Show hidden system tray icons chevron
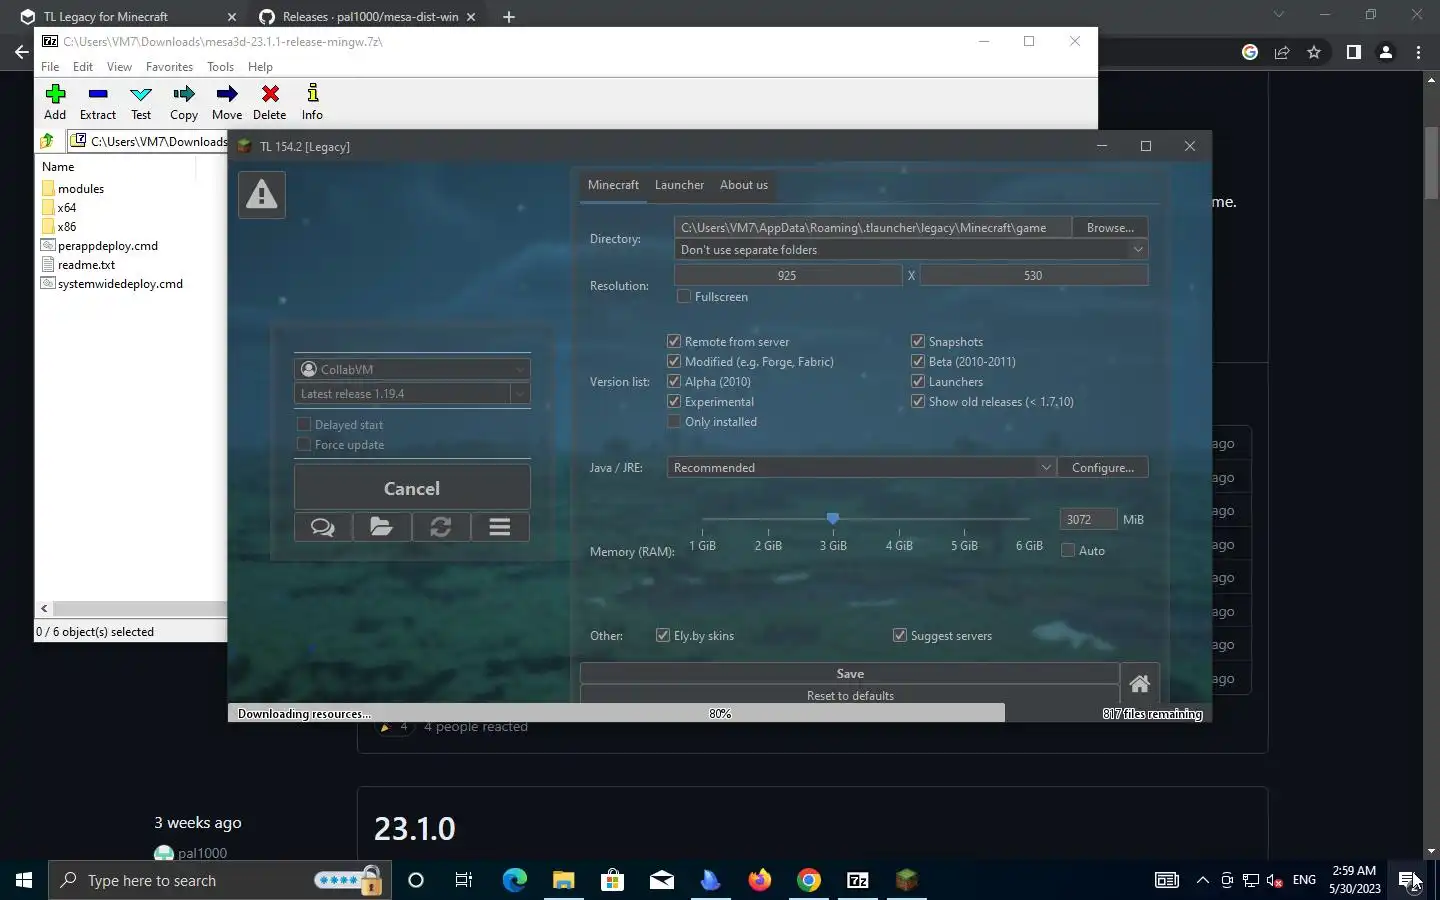This screenshot has height=900, width=1440. [x=1203, y=880]
